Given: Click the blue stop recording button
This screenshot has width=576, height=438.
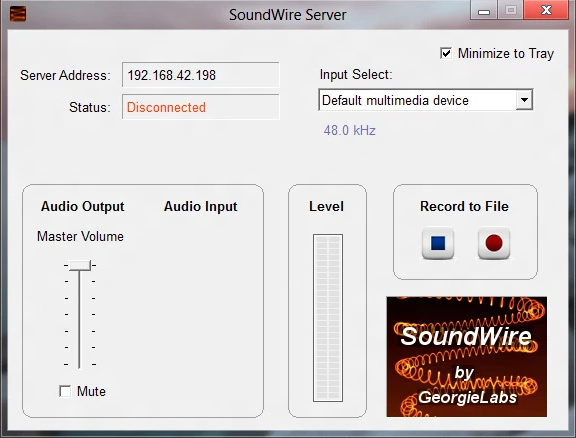Looking at the screenshot, I should tap(438, 243).
